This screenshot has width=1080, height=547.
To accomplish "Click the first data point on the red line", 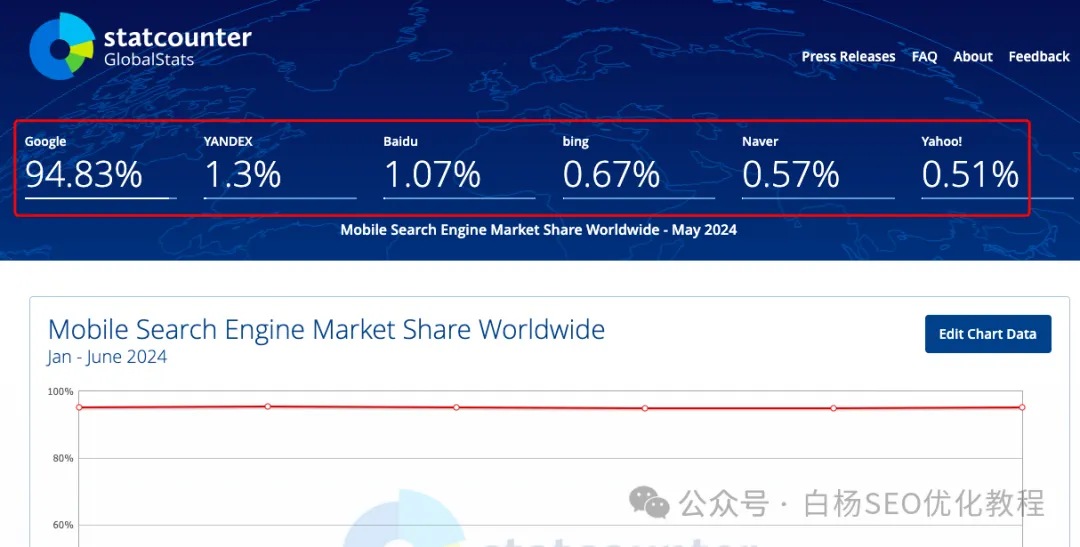I will [79, 407].
